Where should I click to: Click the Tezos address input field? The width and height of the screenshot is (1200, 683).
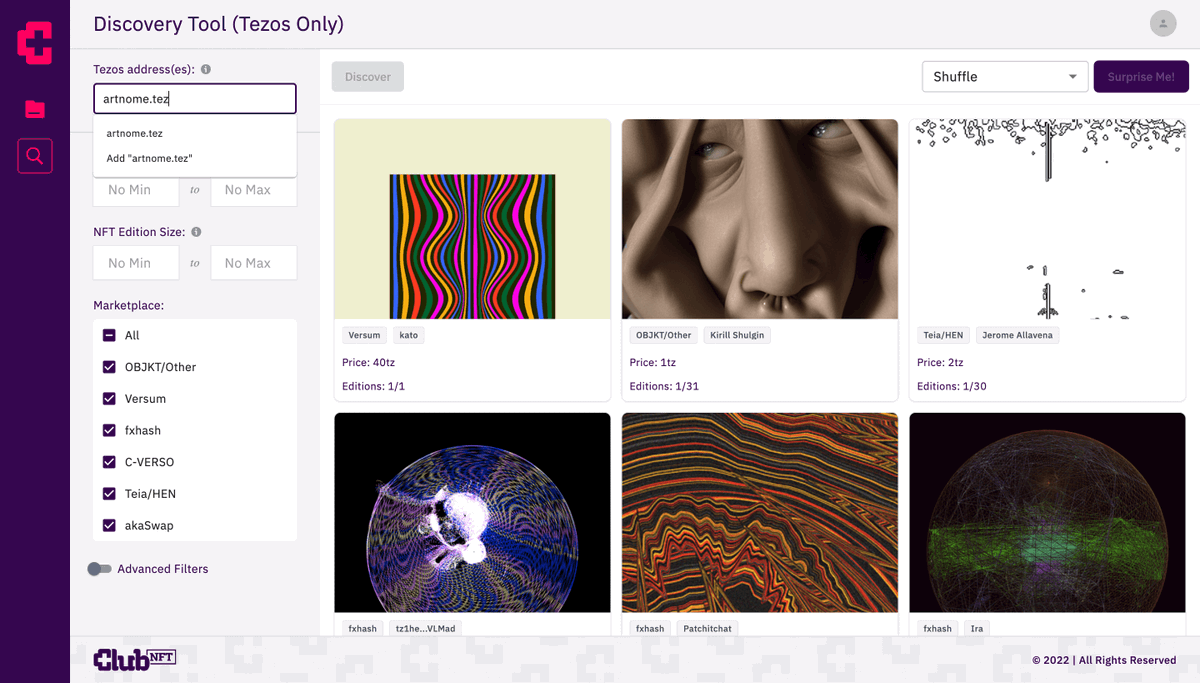195,99
